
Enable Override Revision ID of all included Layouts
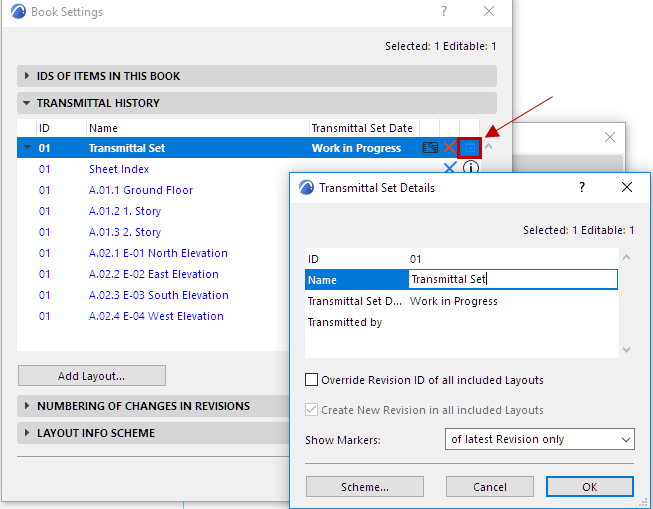[312, 380]
